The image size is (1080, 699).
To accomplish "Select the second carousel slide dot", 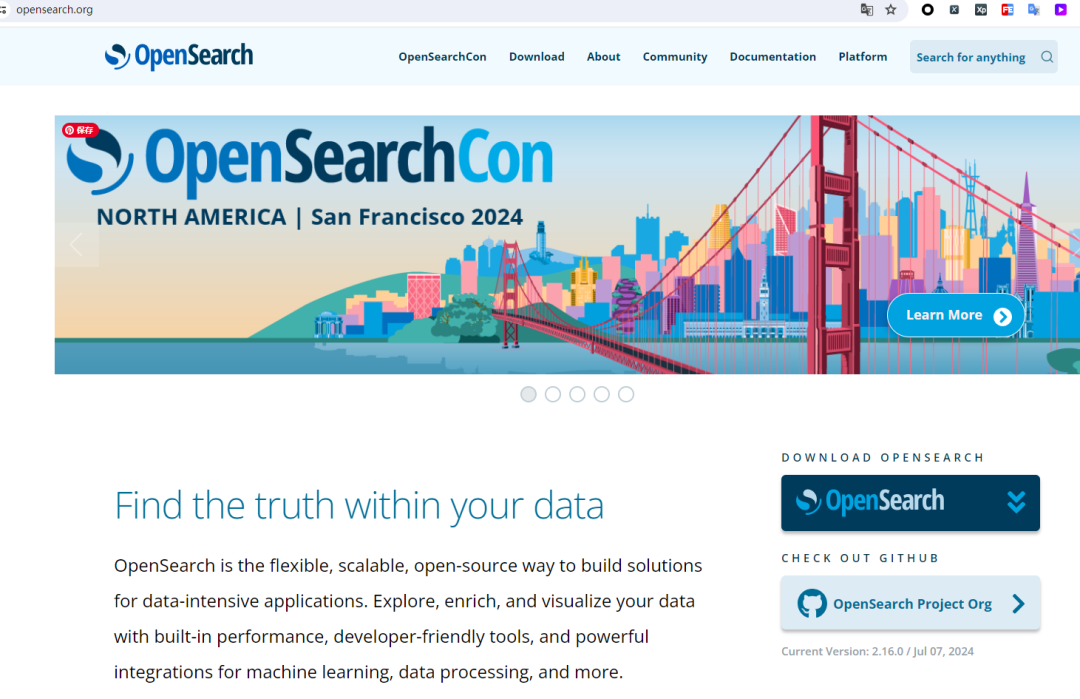I will 552,394.
